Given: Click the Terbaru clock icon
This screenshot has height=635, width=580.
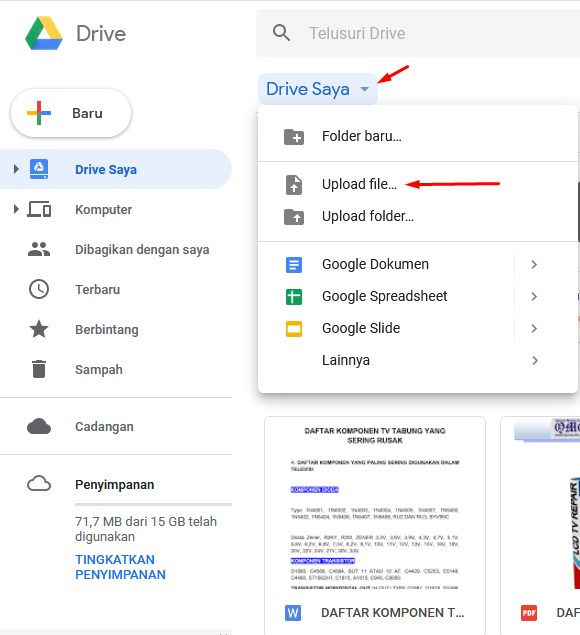Looking at the screenshot, I should tap(39, 289).
